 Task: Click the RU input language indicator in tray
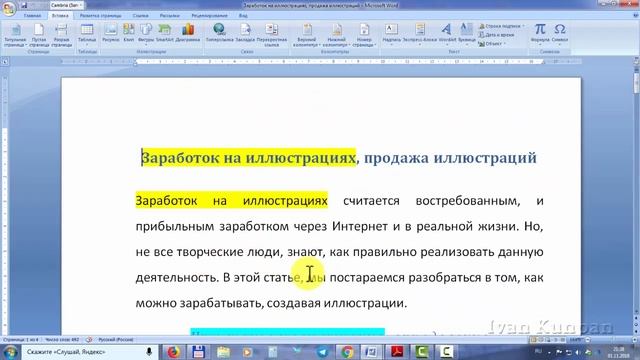pyautogui.click(x=538, y=352)
